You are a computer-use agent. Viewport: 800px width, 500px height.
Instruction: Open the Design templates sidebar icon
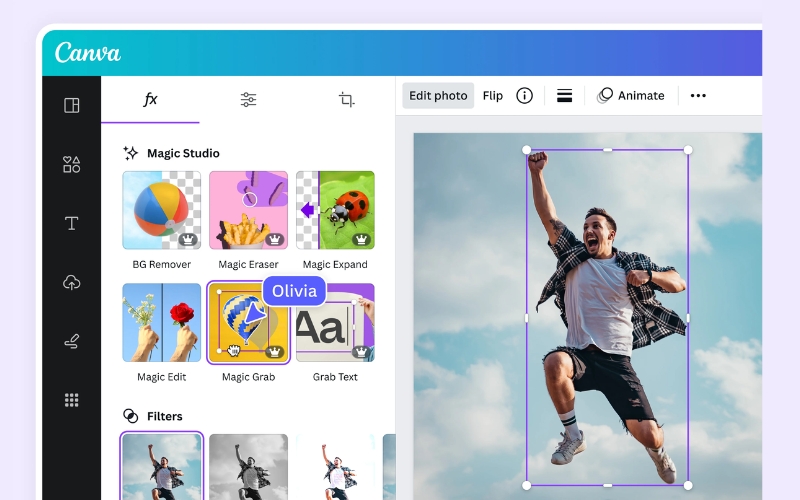pos(71,105)
